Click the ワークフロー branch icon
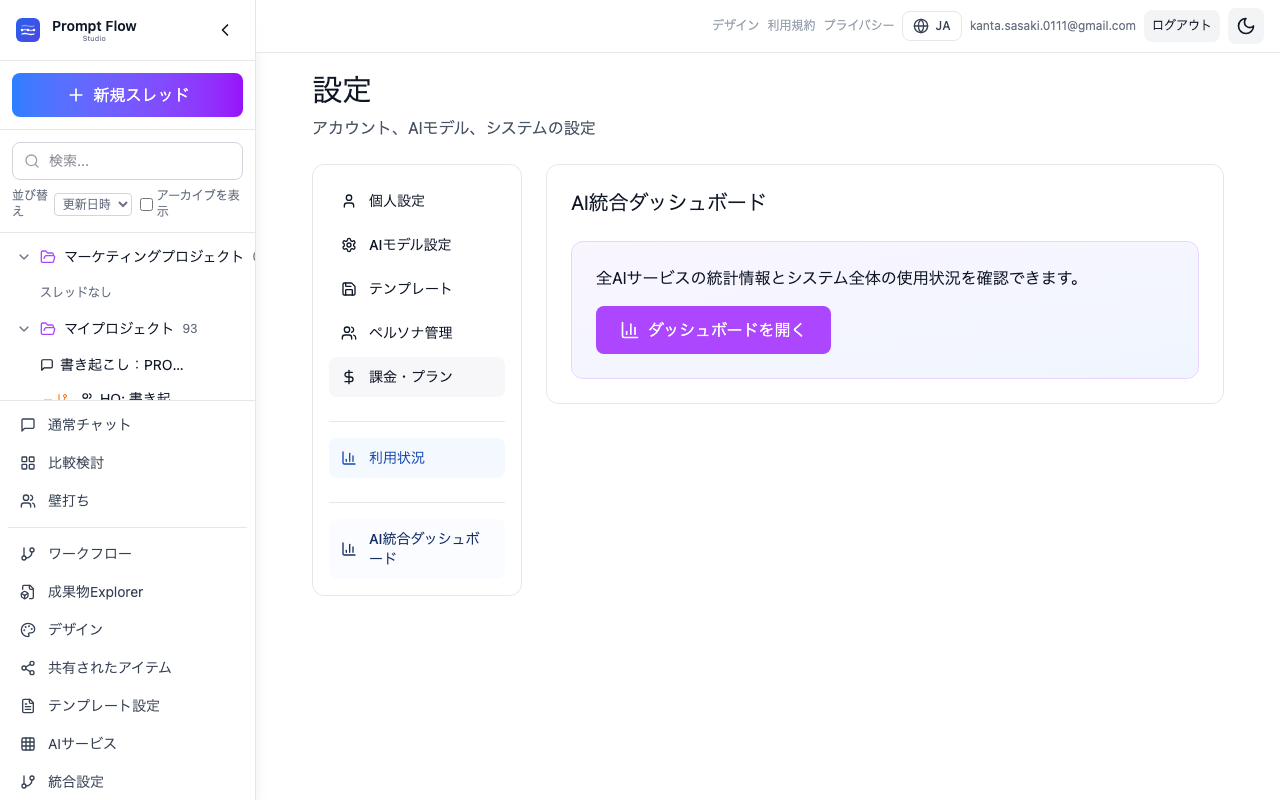Screen dimensions: 1280x800 click(28, 554)
